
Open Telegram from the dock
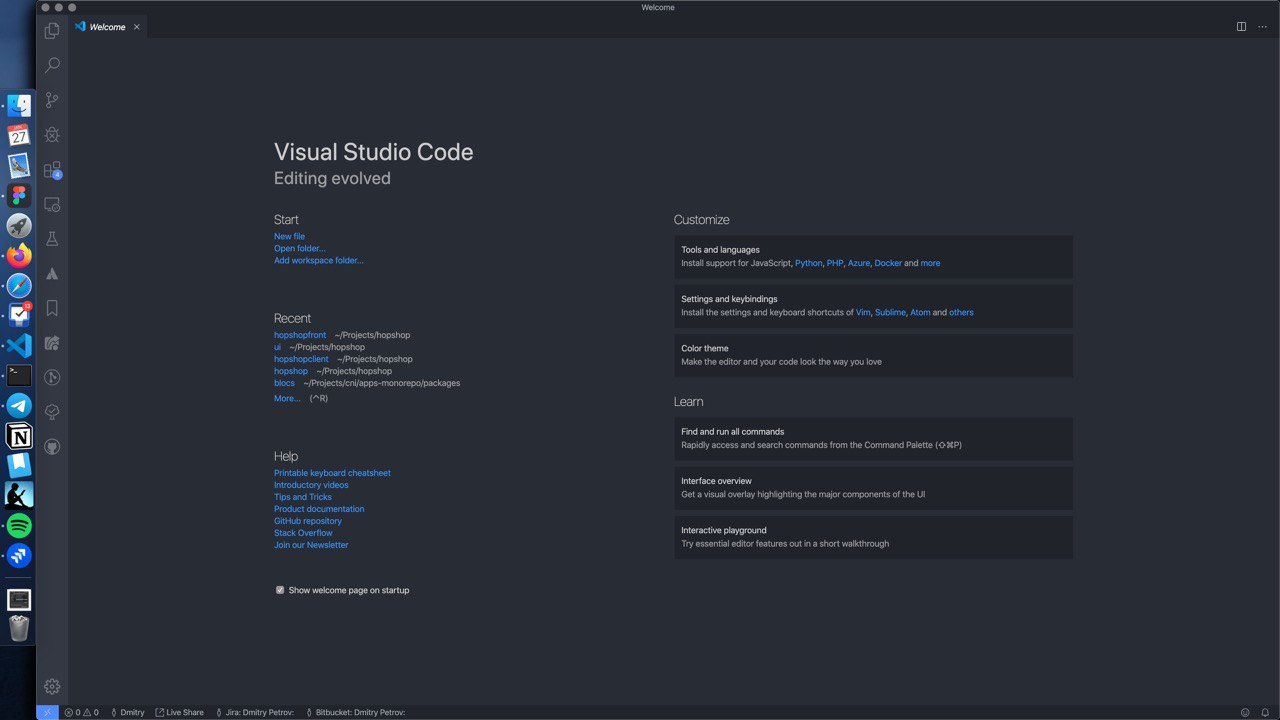pos(19,406)
